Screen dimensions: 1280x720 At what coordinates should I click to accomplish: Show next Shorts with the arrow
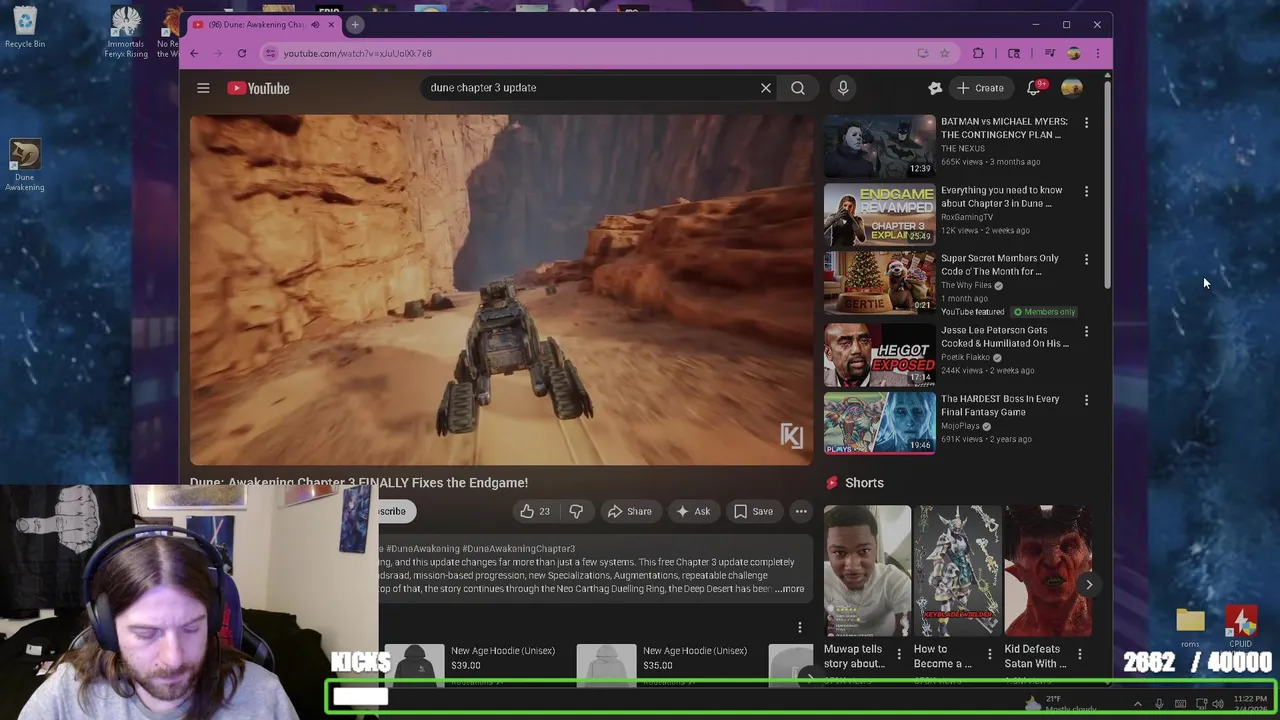coord(1089,585)
